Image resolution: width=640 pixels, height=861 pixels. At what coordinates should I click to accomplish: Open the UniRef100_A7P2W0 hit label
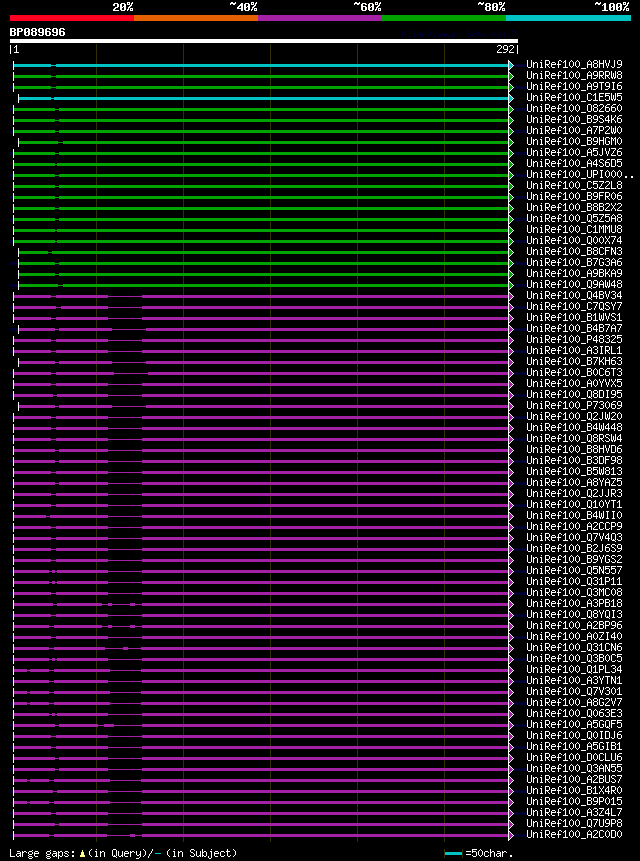click(x=574, y=131)
